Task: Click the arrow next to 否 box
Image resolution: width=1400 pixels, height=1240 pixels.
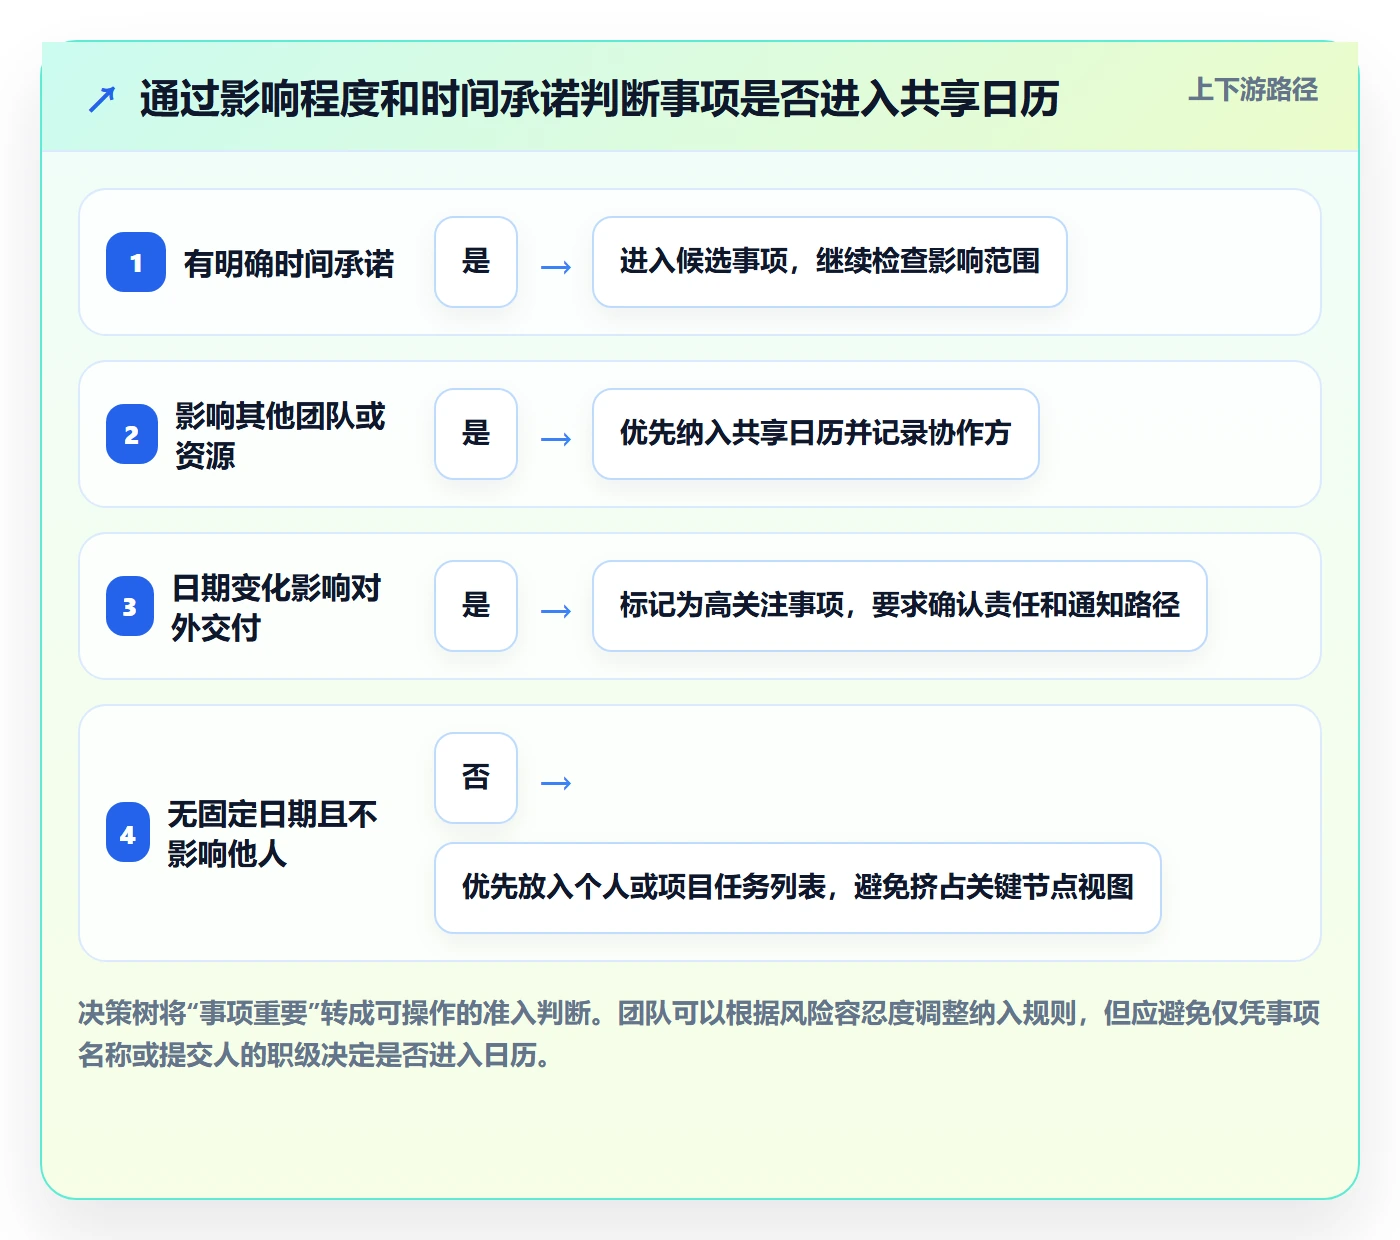Action: point(556,783)
